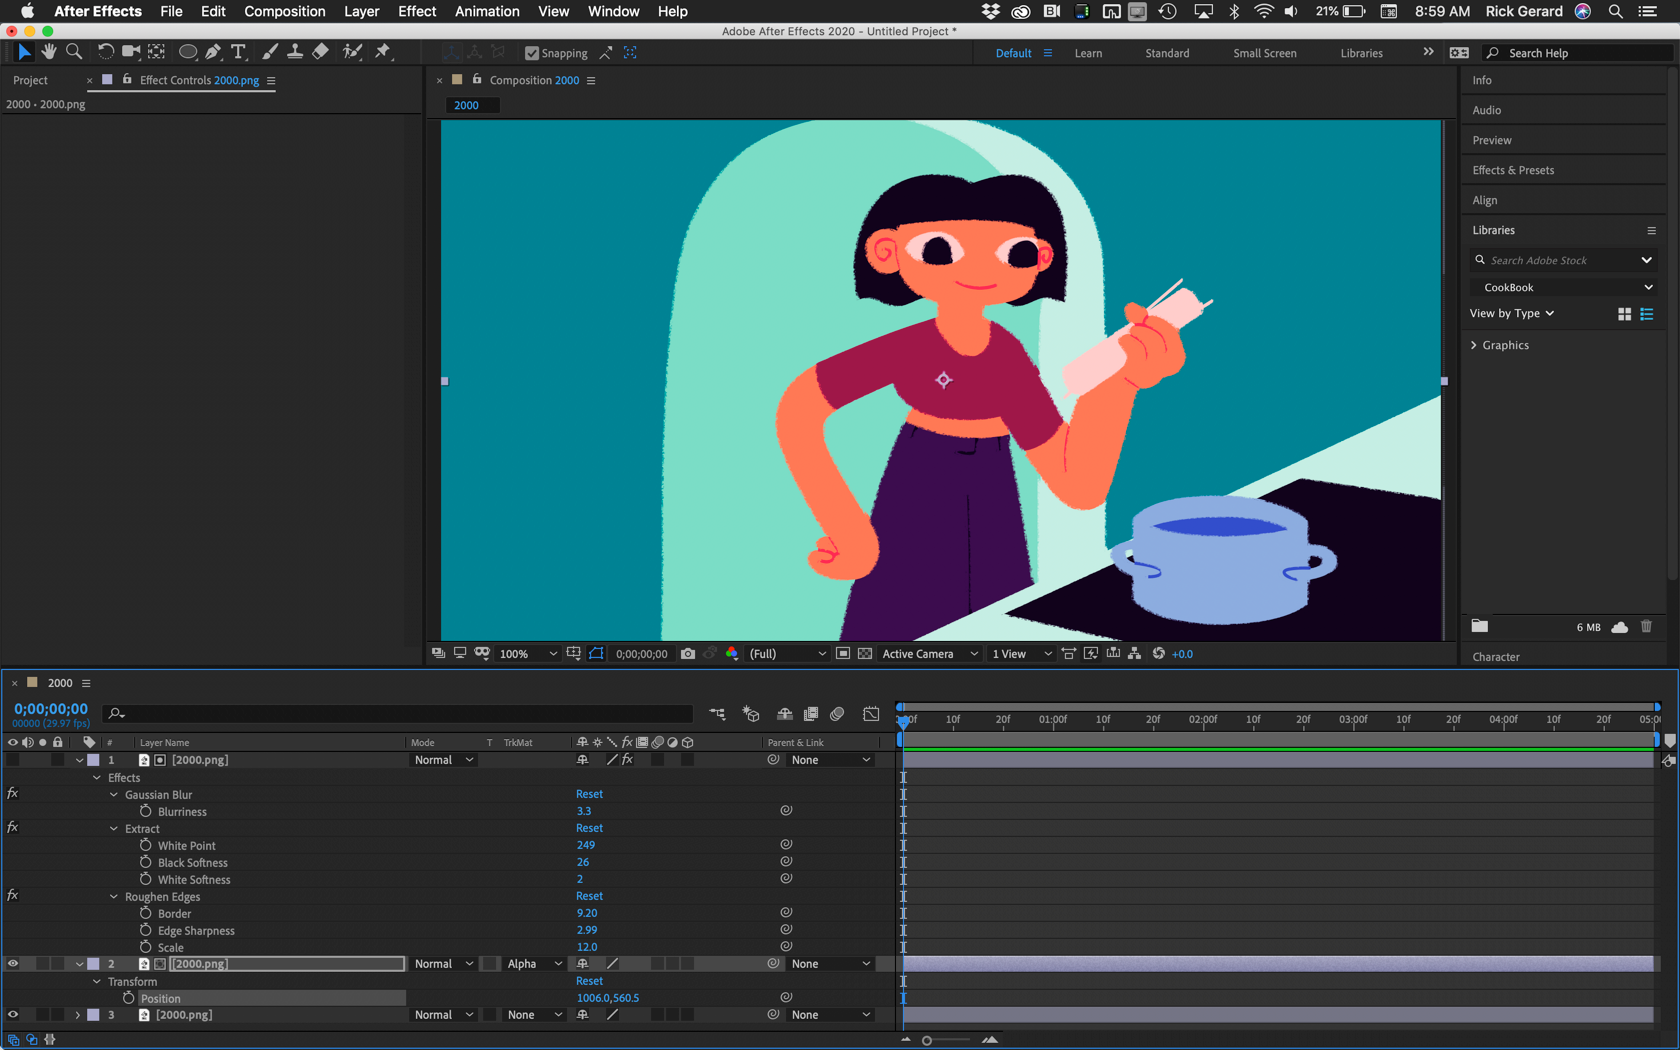This screenshot has width=1680, height=1050.
Task: Disable the Snapping checkbox
Action: click(531, 53)
